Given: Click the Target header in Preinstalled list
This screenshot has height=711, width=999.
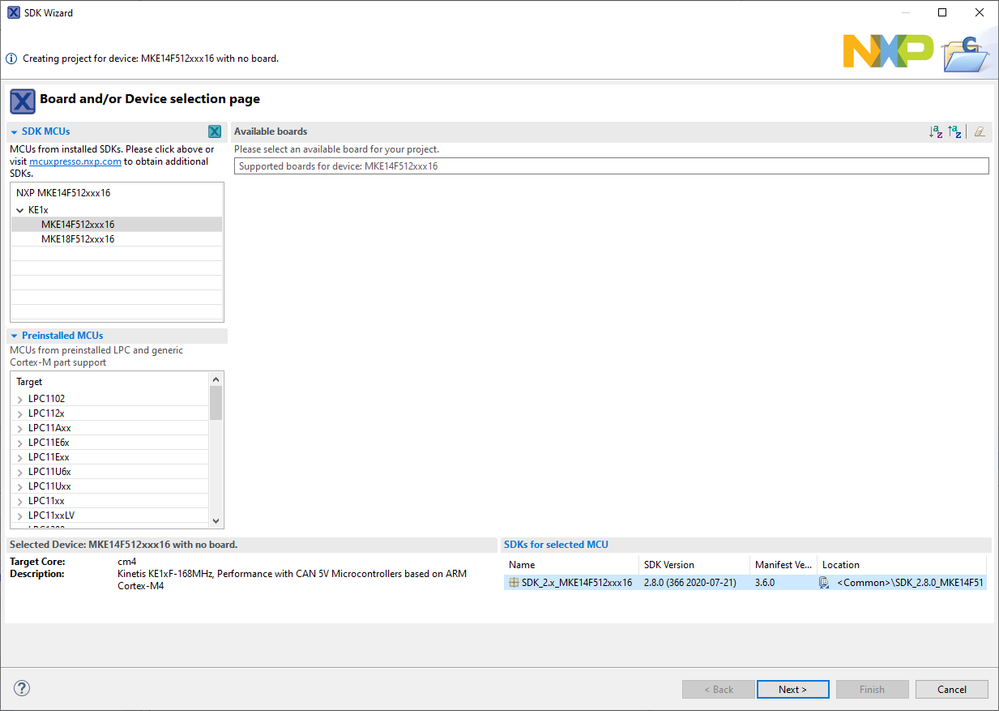Looking at the screenshot, I should (x=29, y=382).
